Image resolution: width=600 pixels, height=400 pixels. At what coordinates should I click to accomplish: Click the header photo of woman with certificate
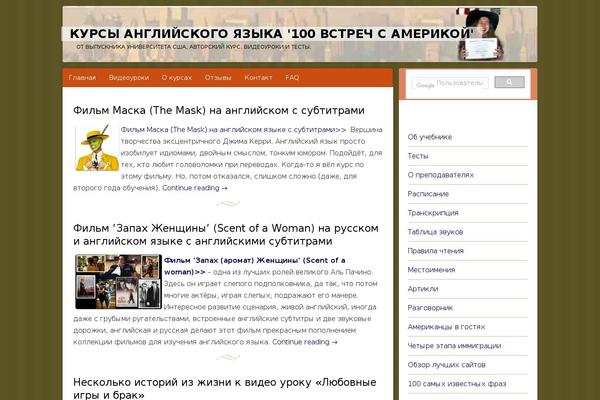pos(481,34)
